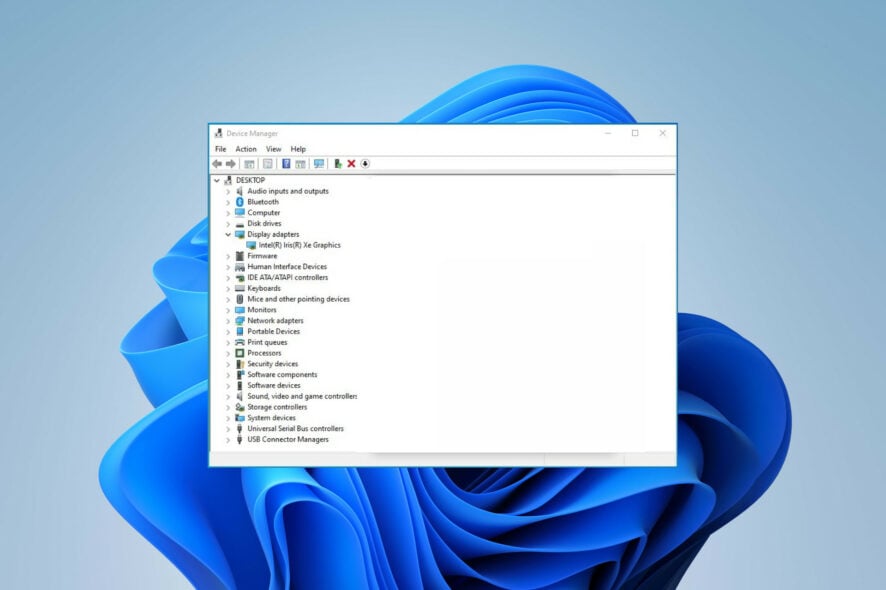The height and width of the screenshot is (590, 886).
Task: Select the "Bluetooth" label
Action: click(263, 202)
